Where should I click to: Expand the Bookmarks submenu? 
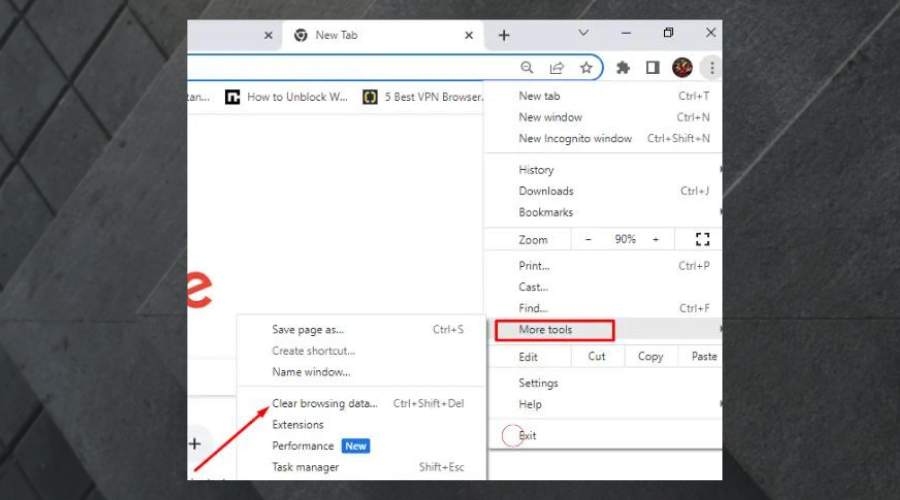[603, 212]
